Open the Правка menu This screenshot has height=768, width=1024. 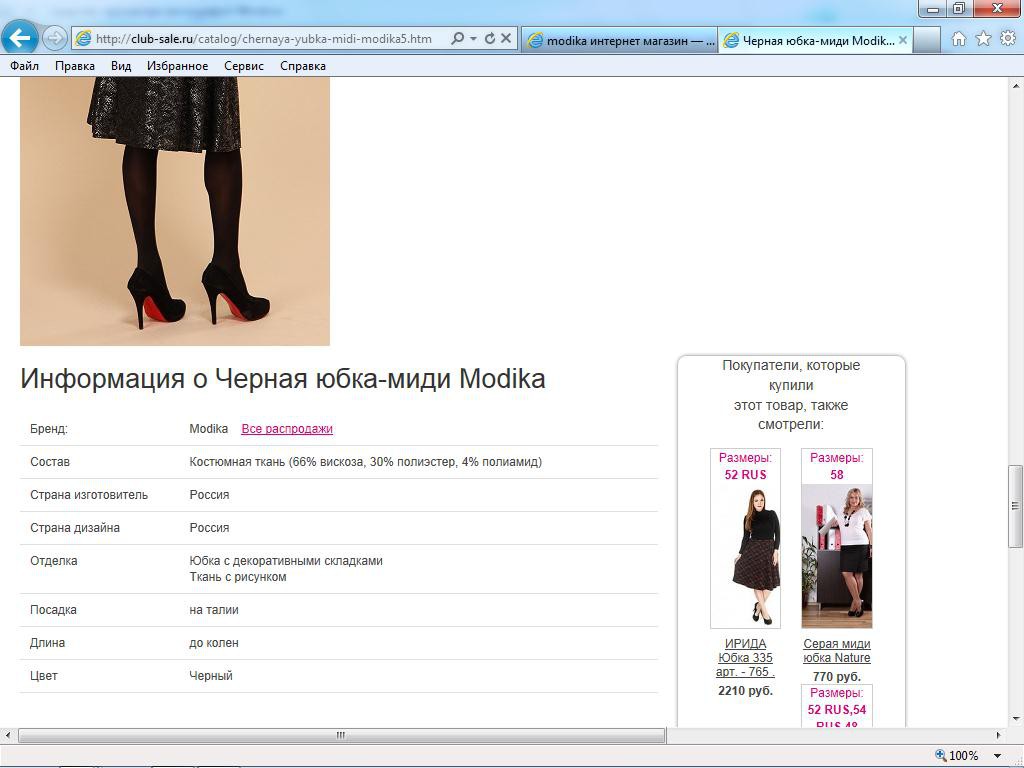(74, 66)
